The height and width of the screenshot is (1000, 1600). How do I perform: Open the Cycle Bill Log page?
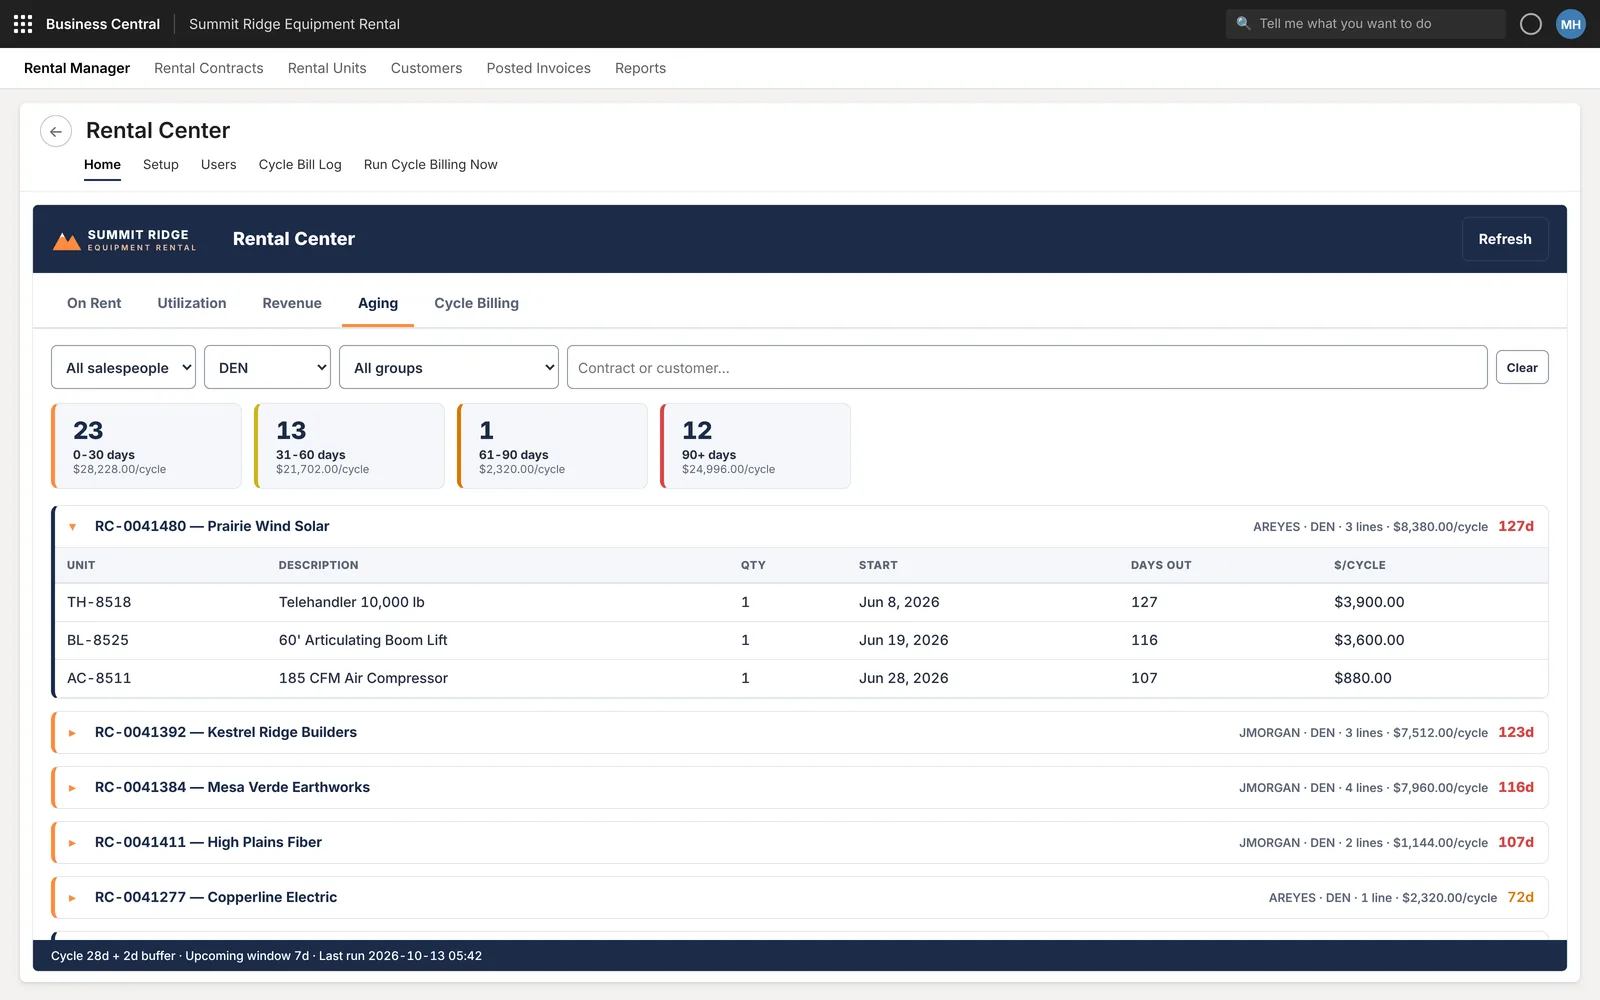[x=300, y=165]
